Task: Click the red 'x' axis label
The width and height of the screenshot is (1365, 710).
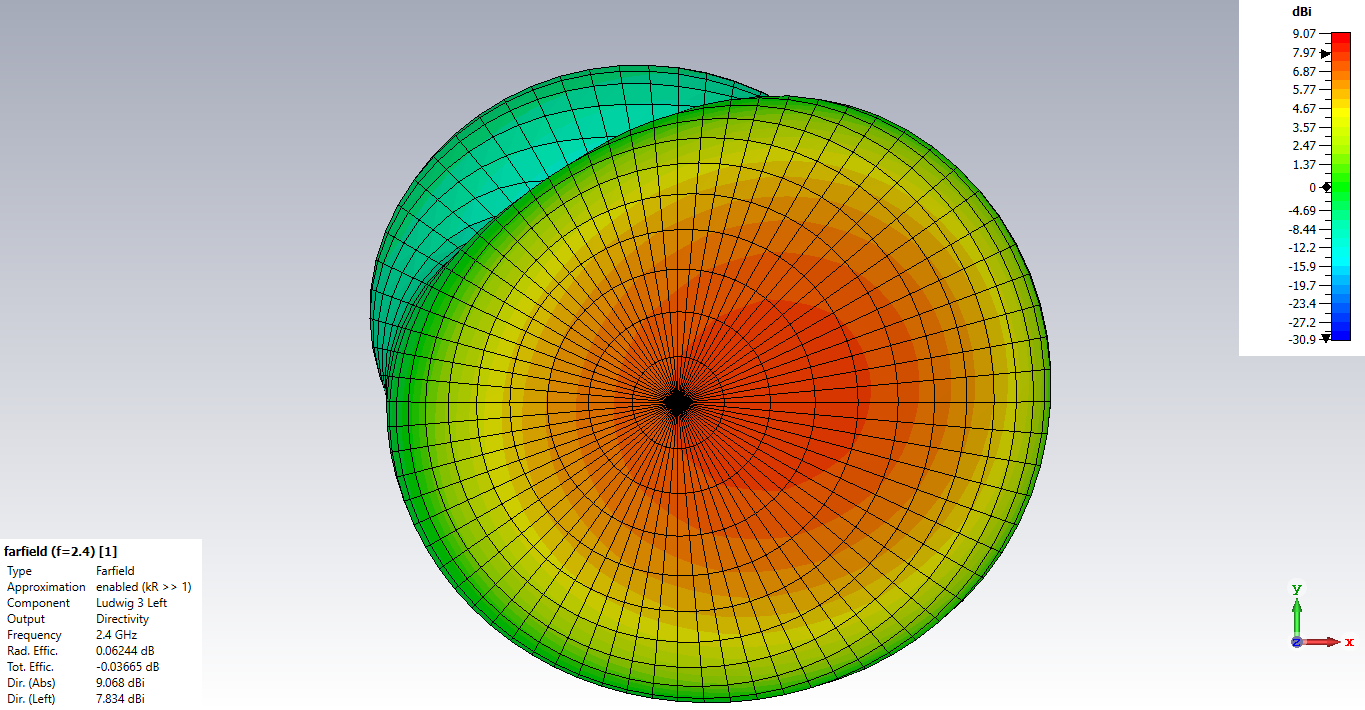Action: click(x=1351, y=640)
